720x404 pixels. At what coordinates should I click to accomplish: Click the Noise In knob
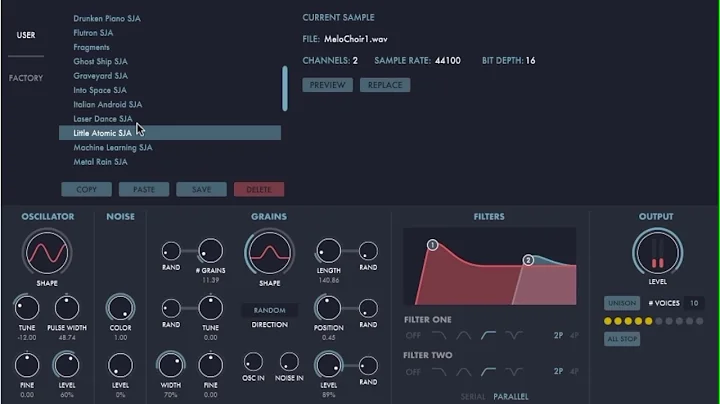click(289, 362)
